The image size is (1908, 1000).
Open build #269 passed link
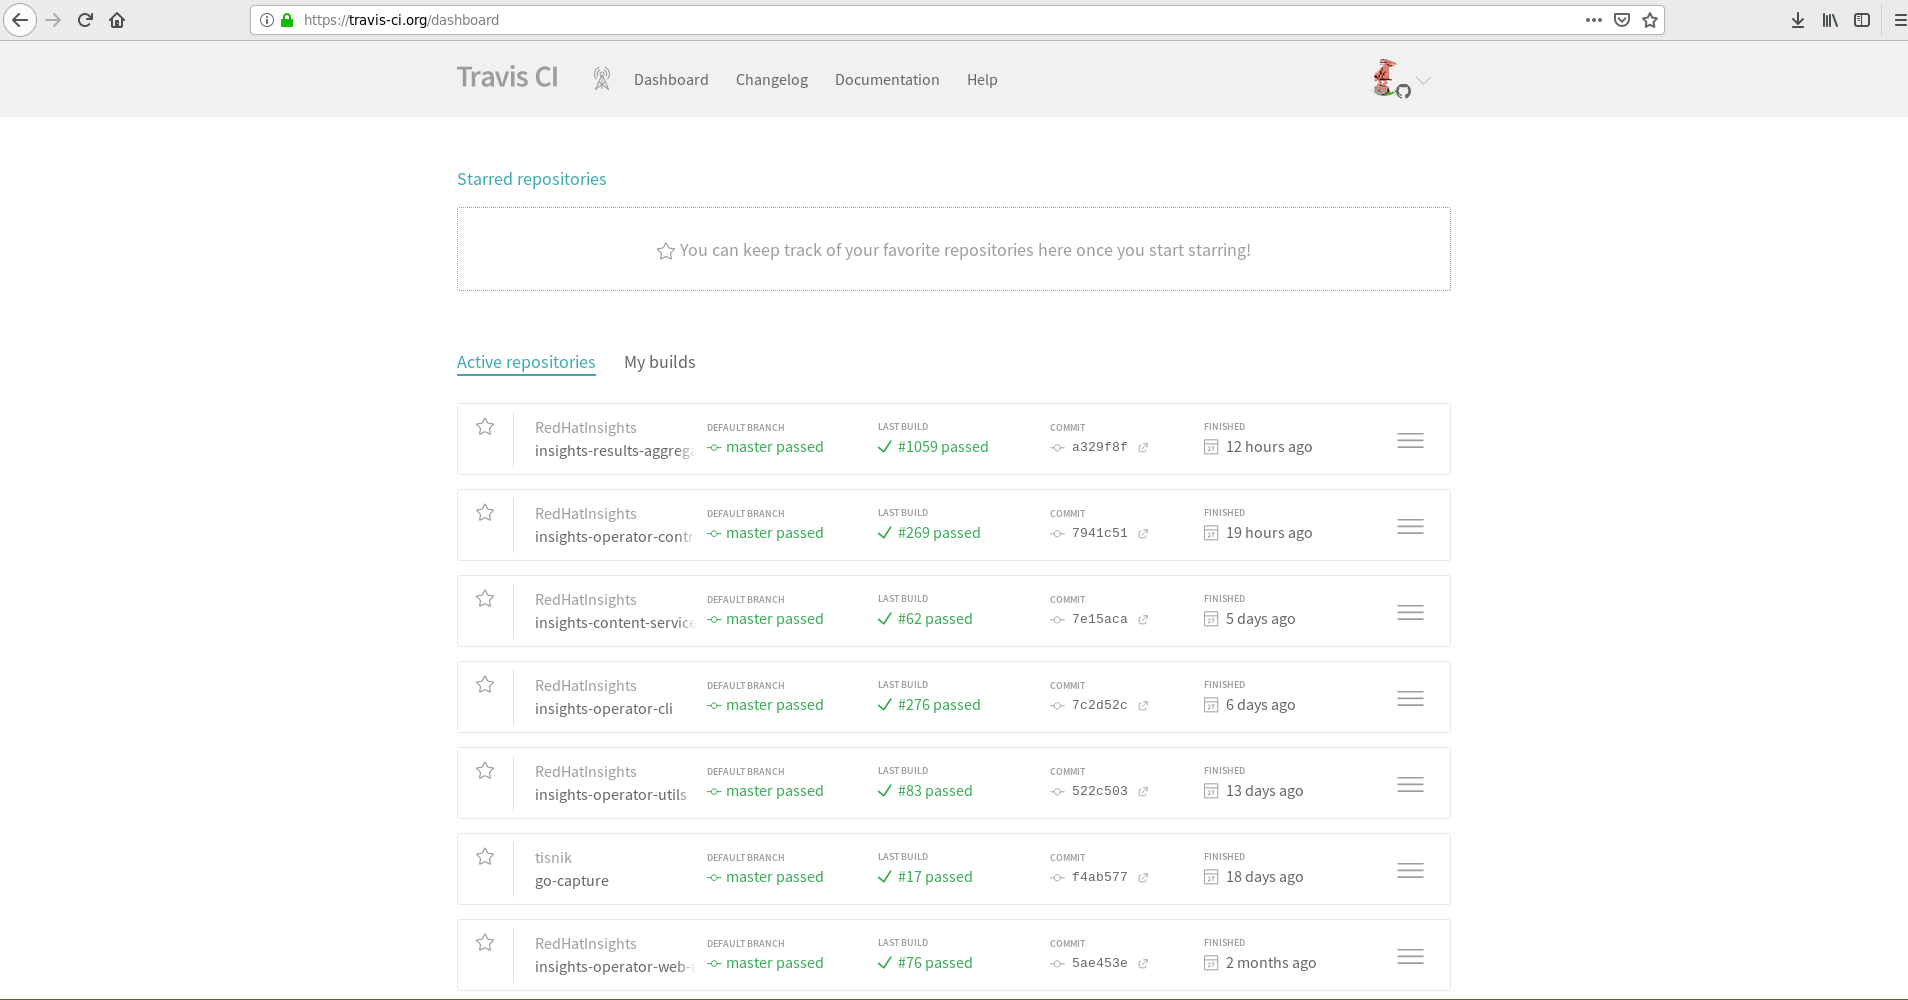[939, 533]
